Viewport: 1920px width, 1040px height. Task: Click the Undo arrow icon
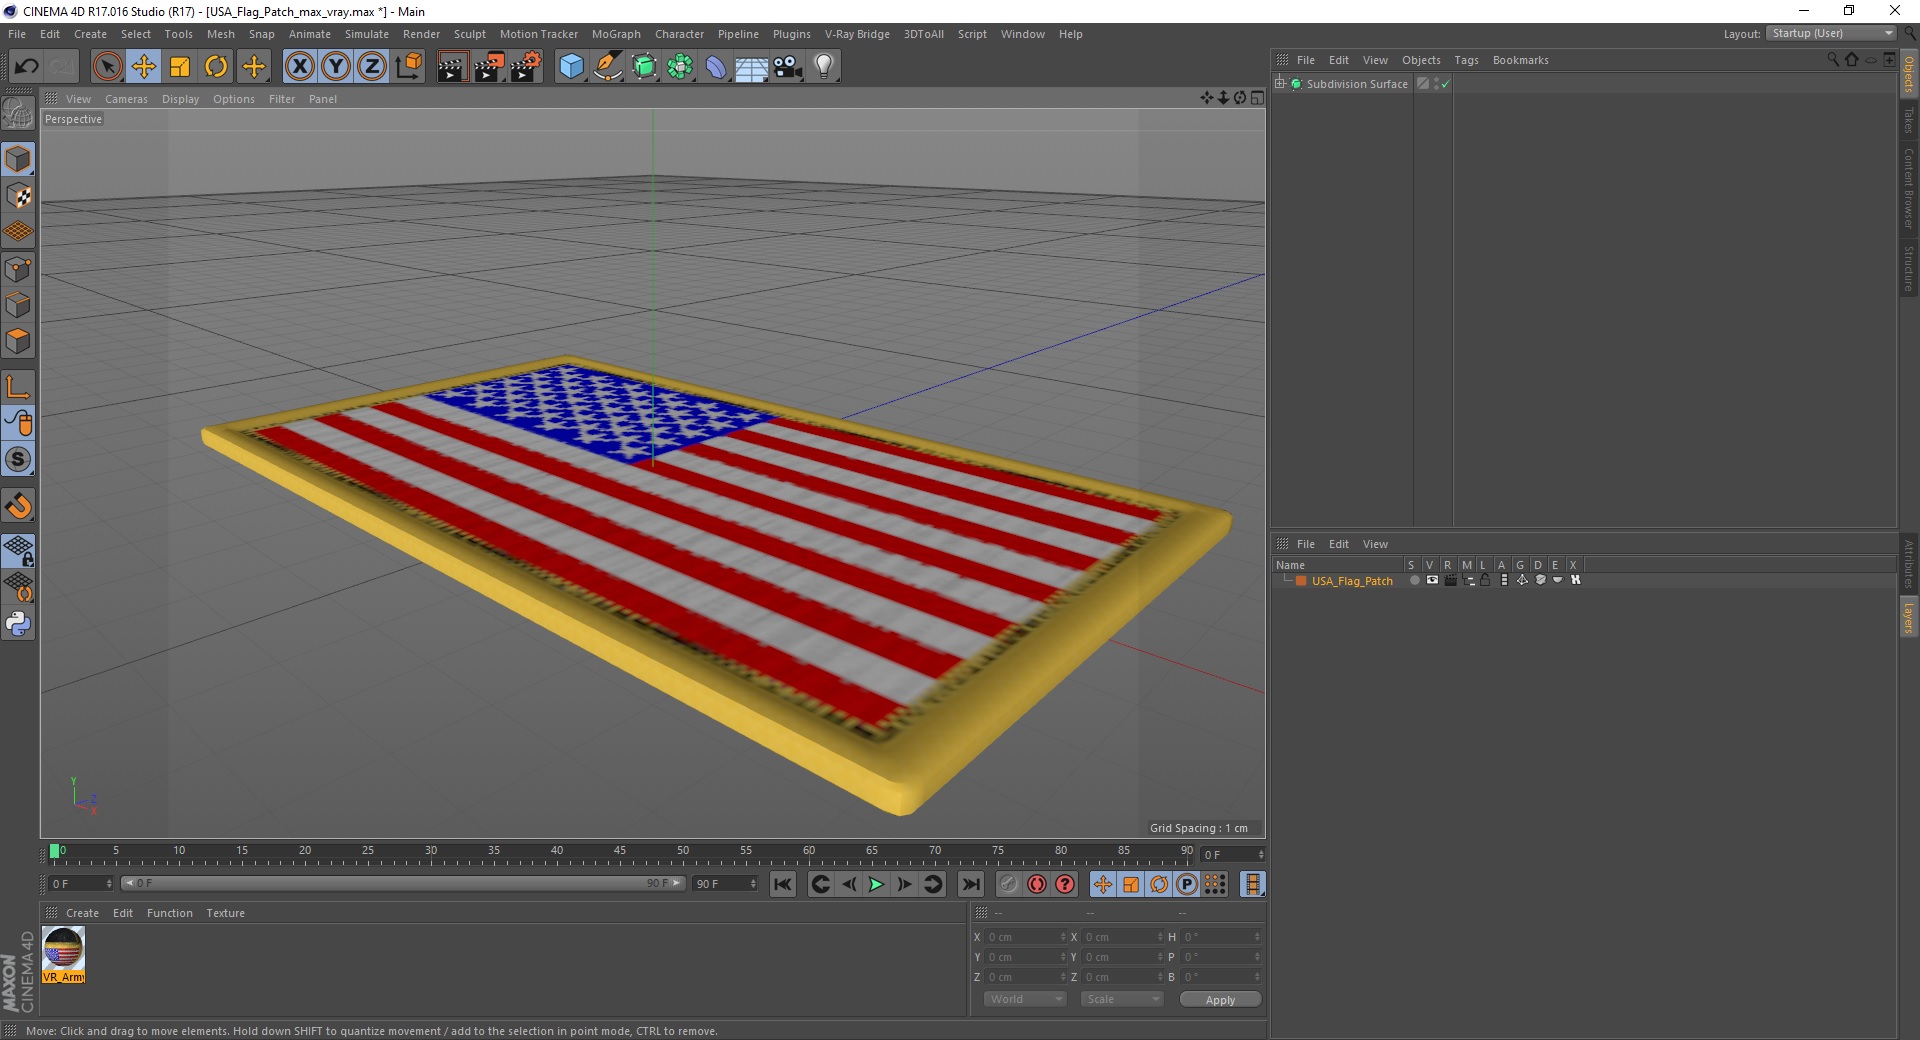pos(26,67)
